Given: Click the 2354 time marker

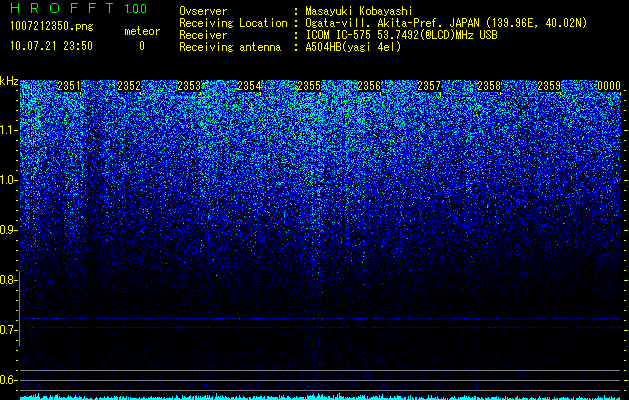Looking at the screenshot, I should click(x=249, y=86).
